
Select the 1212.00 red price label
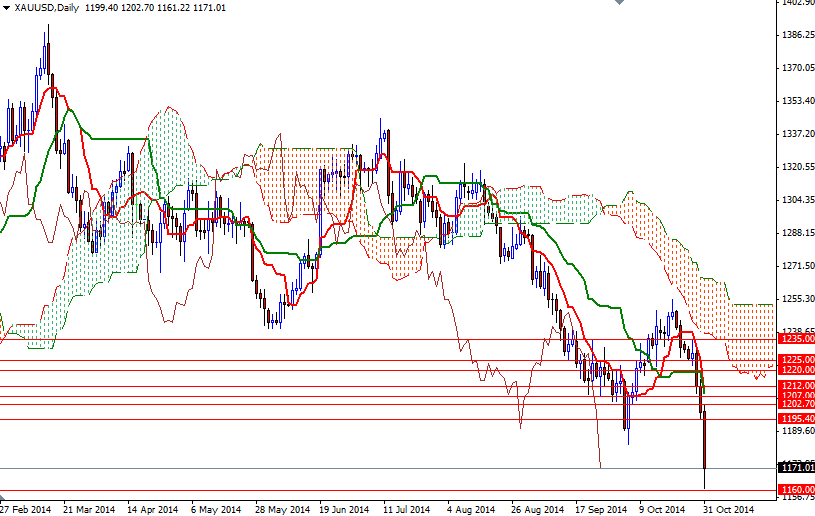point(796,386)
